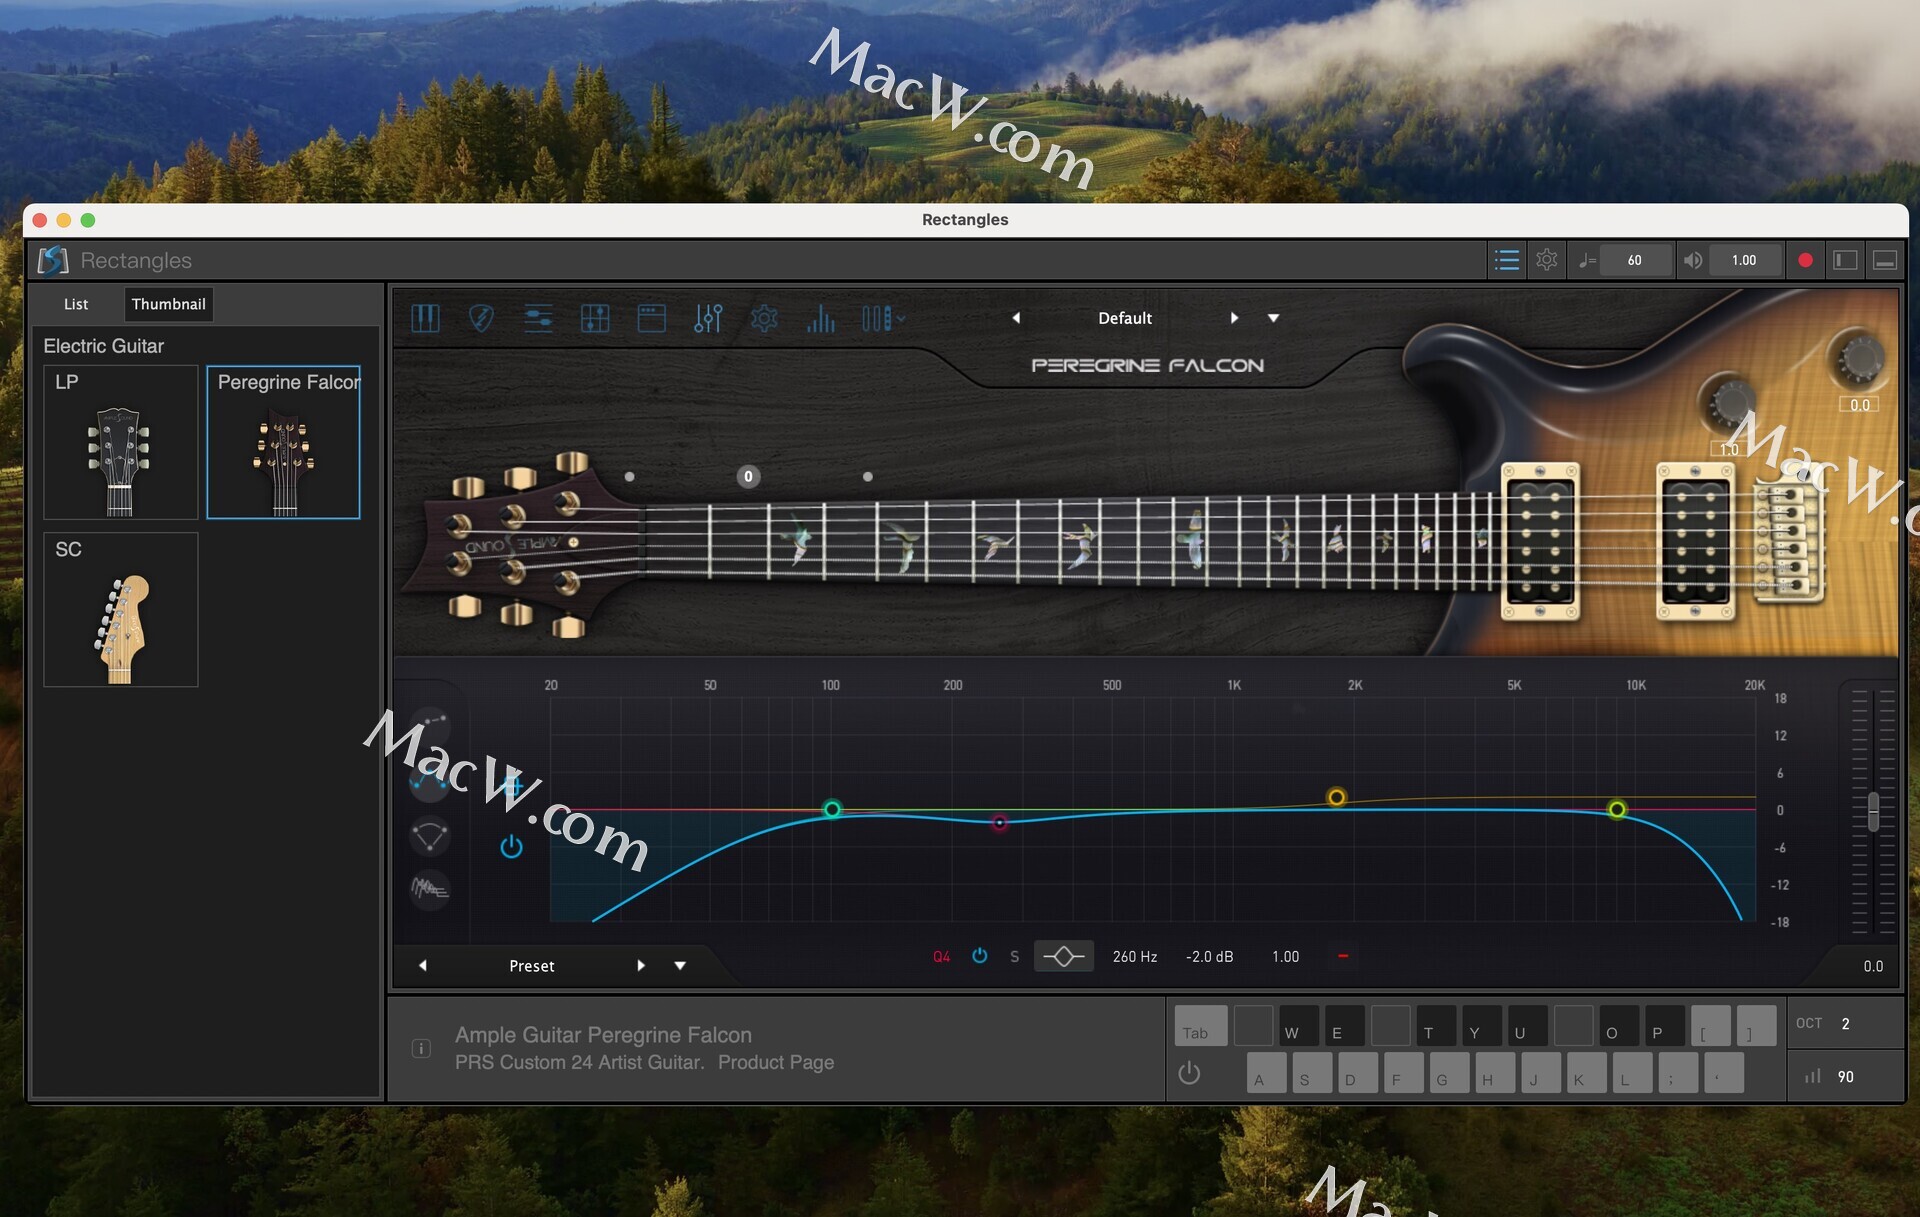The height and width of the screenshot is (1217, 1920).
Task: Open the Default preset dropdown menu
Action: tap(1273, 318)
